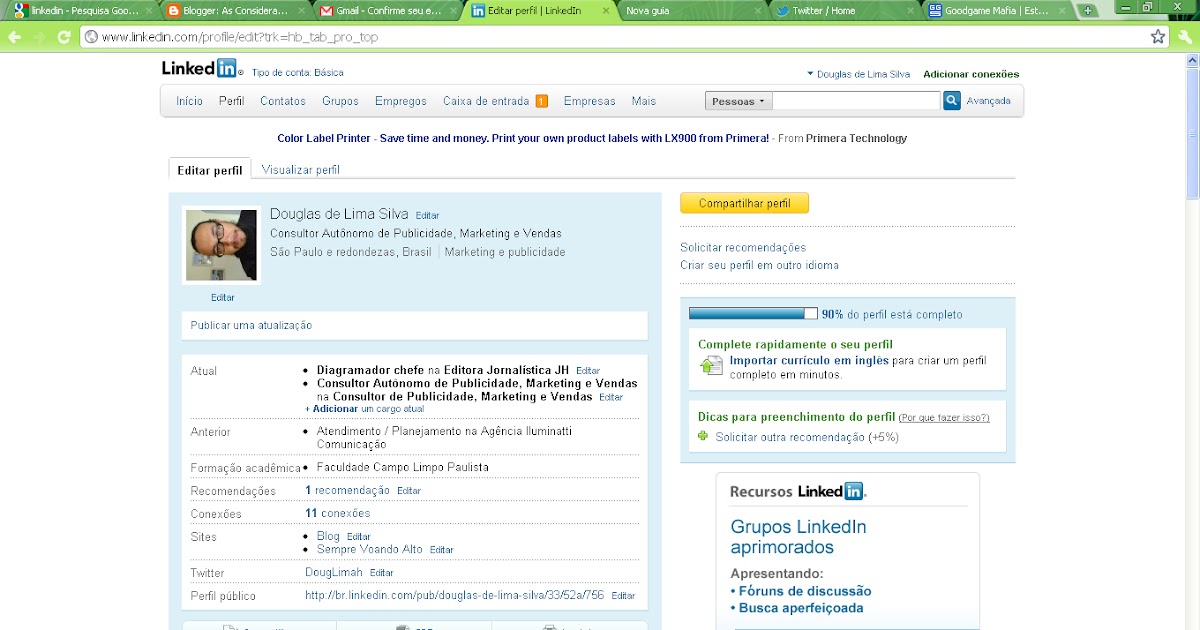Click Editar beside Editora Jornalística JH

(x=588, y=371)
